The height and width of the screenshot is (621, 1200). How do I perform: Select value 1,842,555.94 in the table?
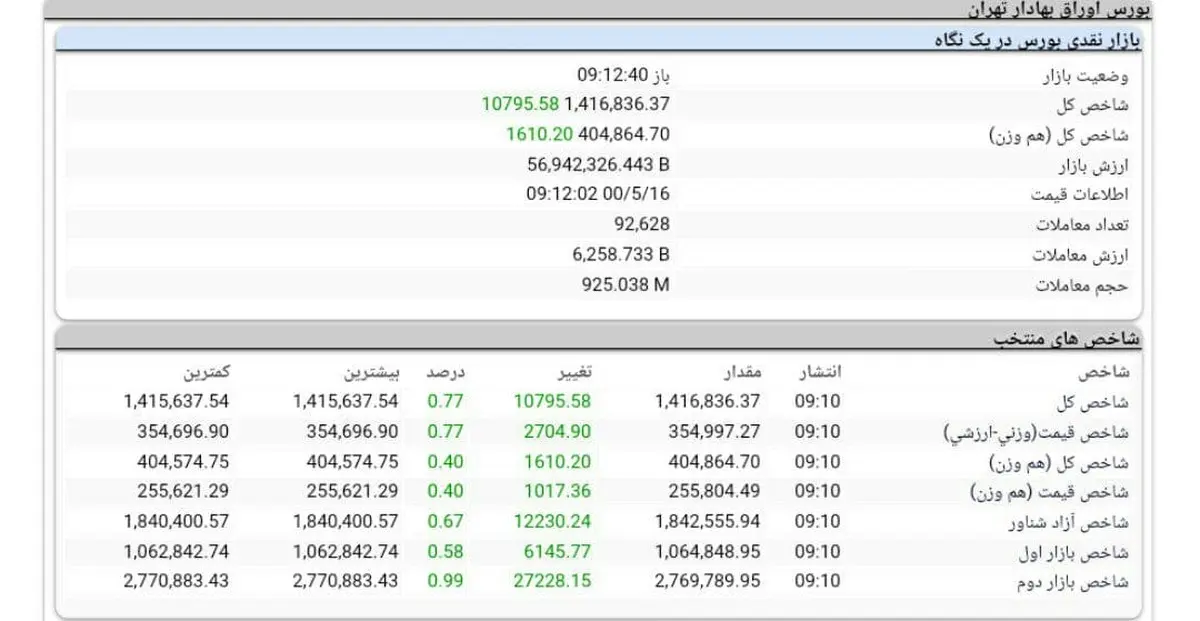pos(707,521)
